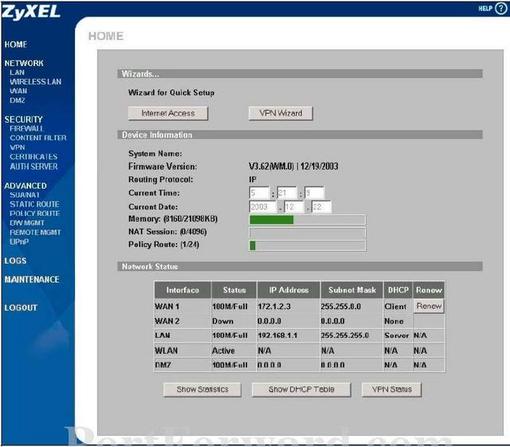Click the Current Time seconds field
The width and height of the screenshot is (510, 447).
pos(314,193)
